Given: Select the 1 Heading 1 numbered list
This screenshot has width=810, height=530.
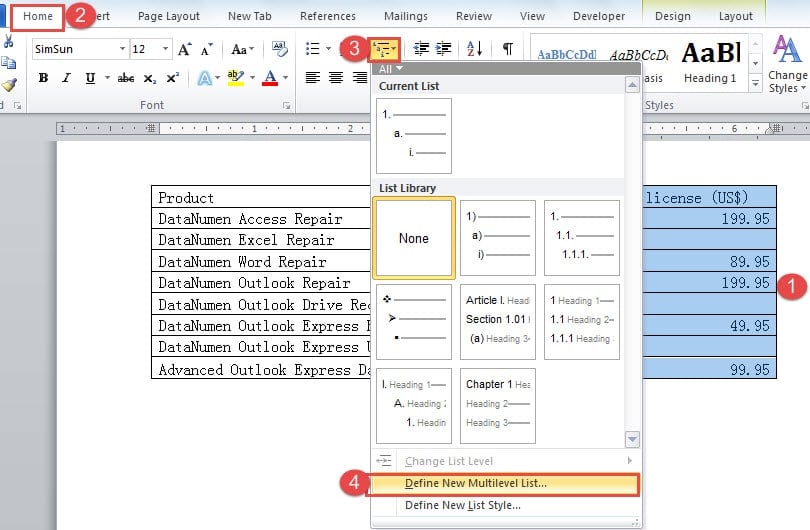Looking at the screenshot, I should point(582,322).
